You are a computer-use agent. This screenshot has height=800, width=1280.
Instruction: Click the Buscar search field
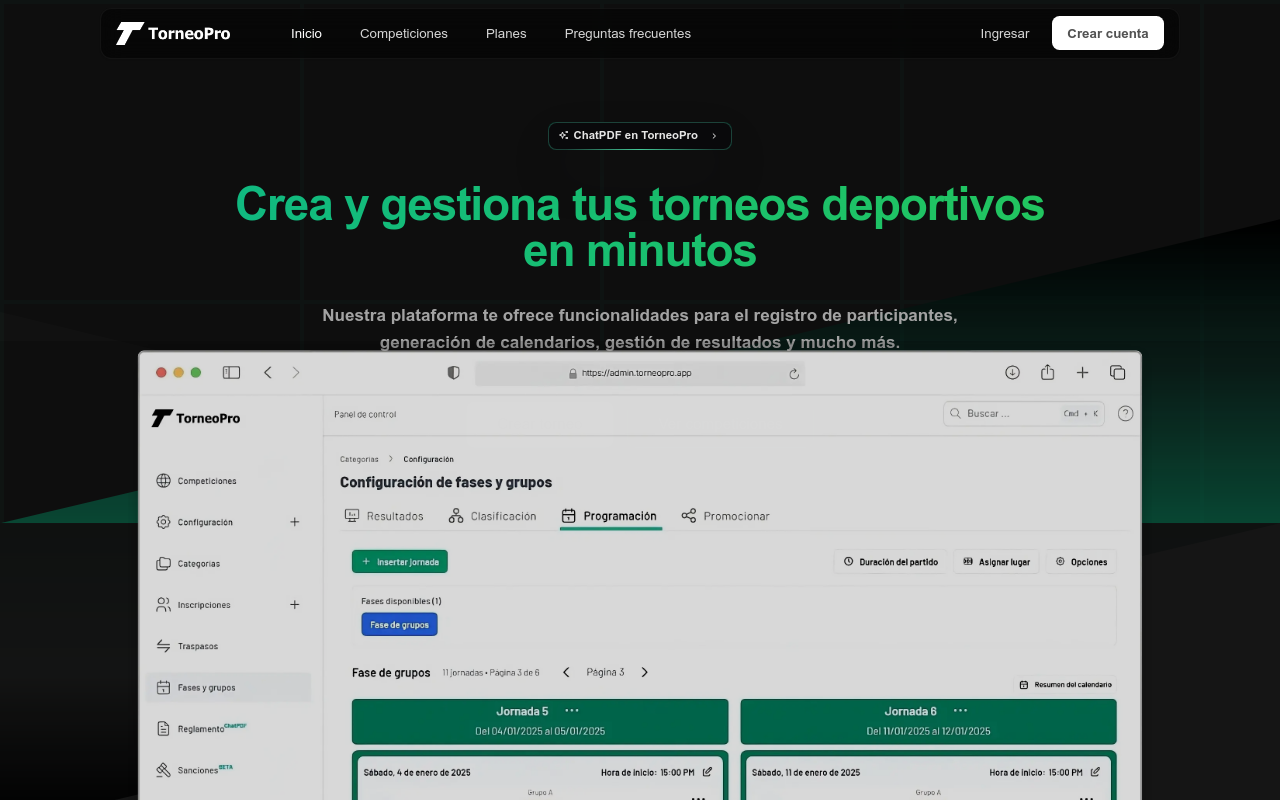(1024, 413)
